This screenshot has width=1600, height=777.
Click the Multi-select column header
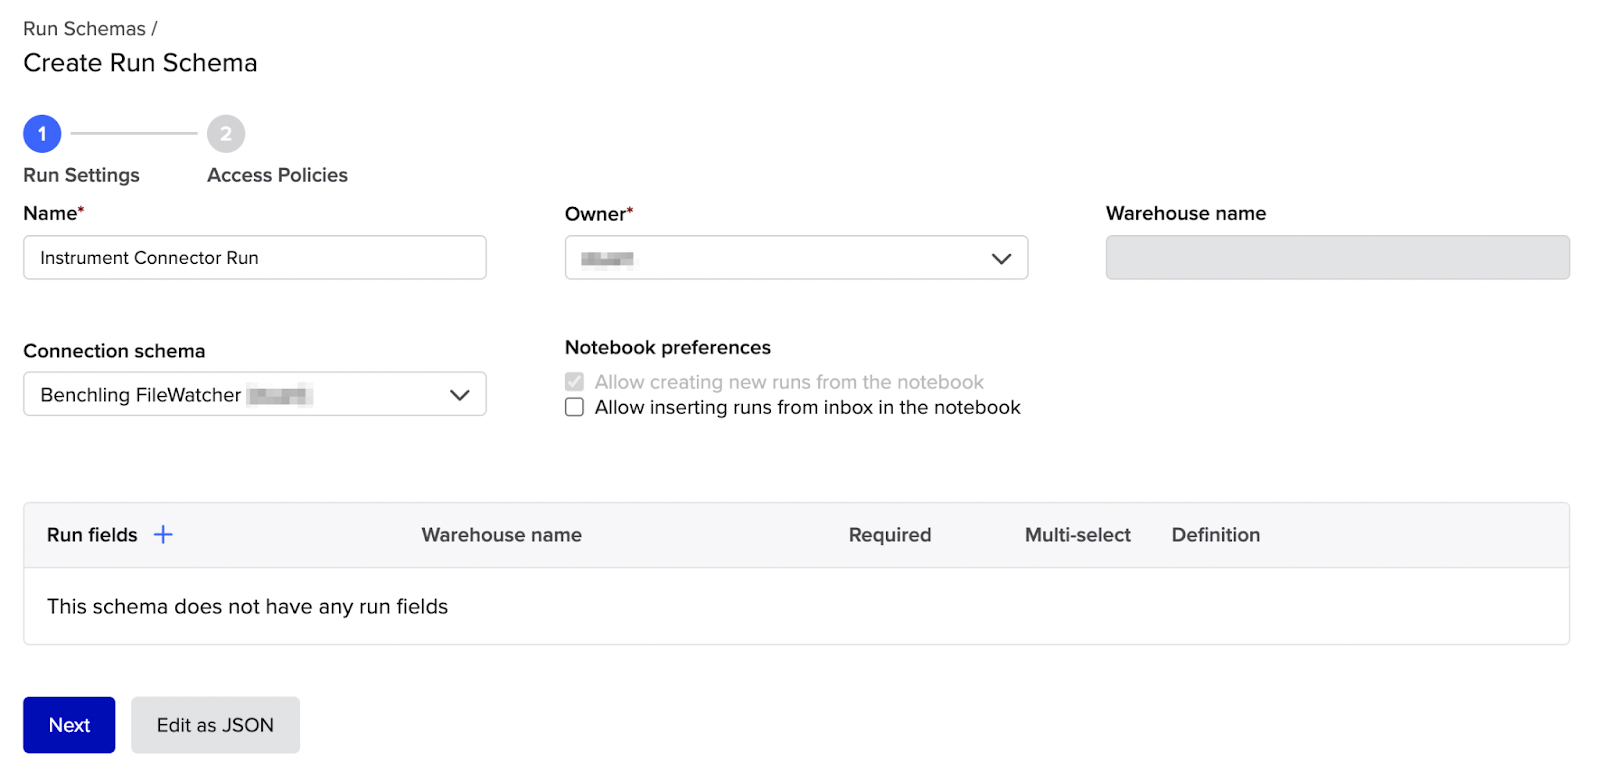(x=1077, y=535)
